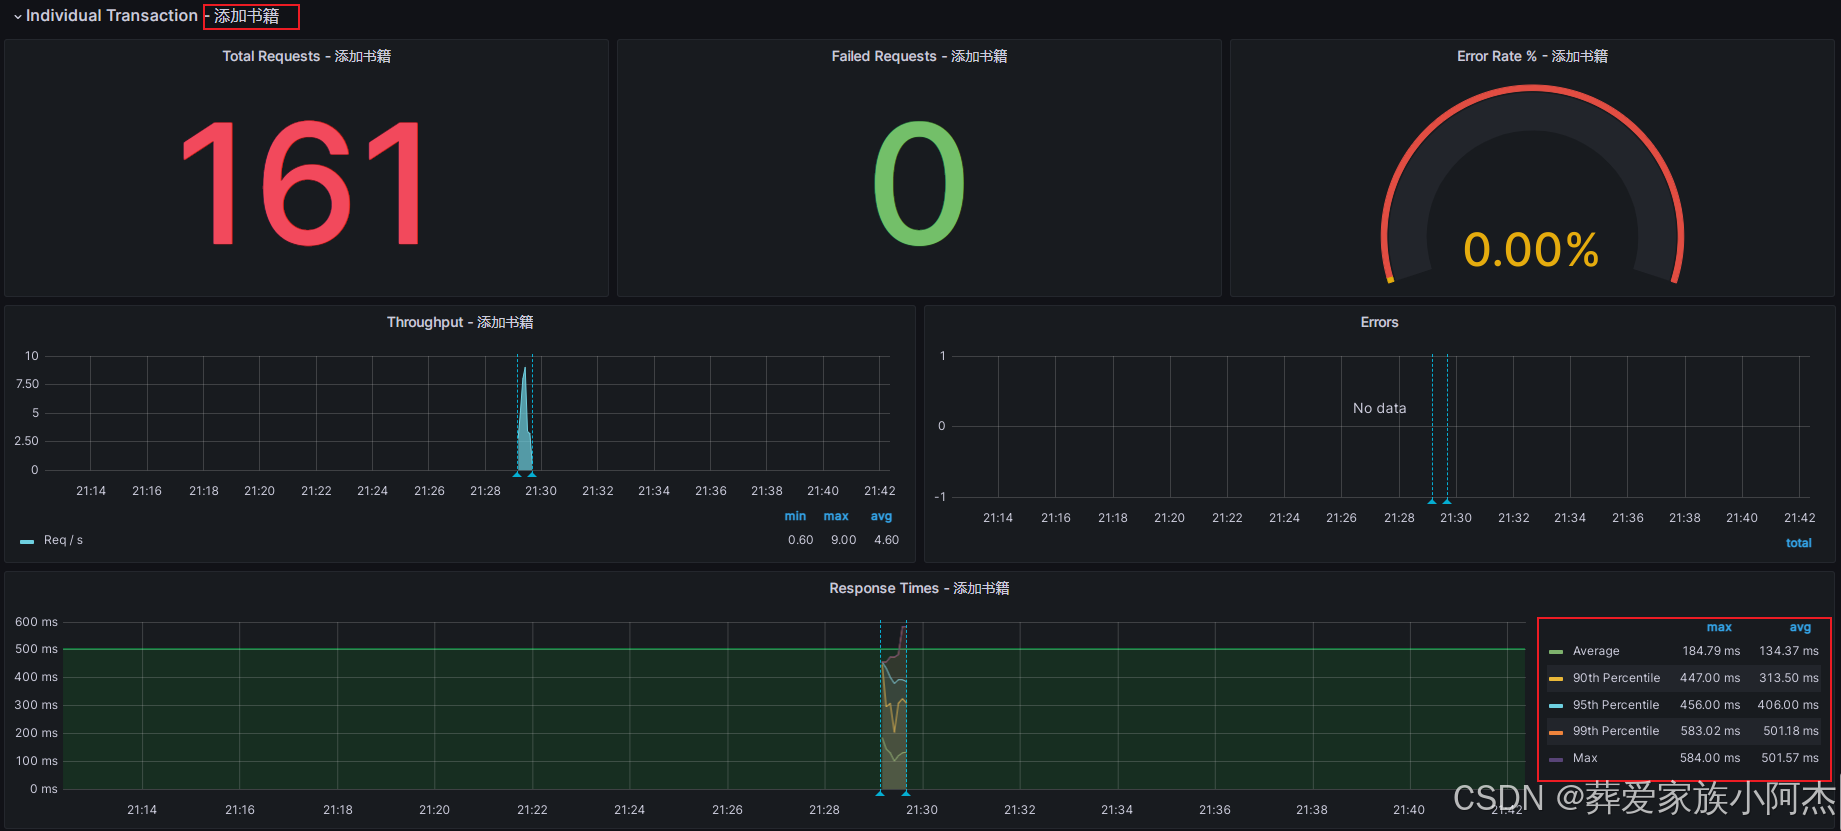Click the 0 failed requests value
The height and width of the screenshot is (831, 1841).
919,183
